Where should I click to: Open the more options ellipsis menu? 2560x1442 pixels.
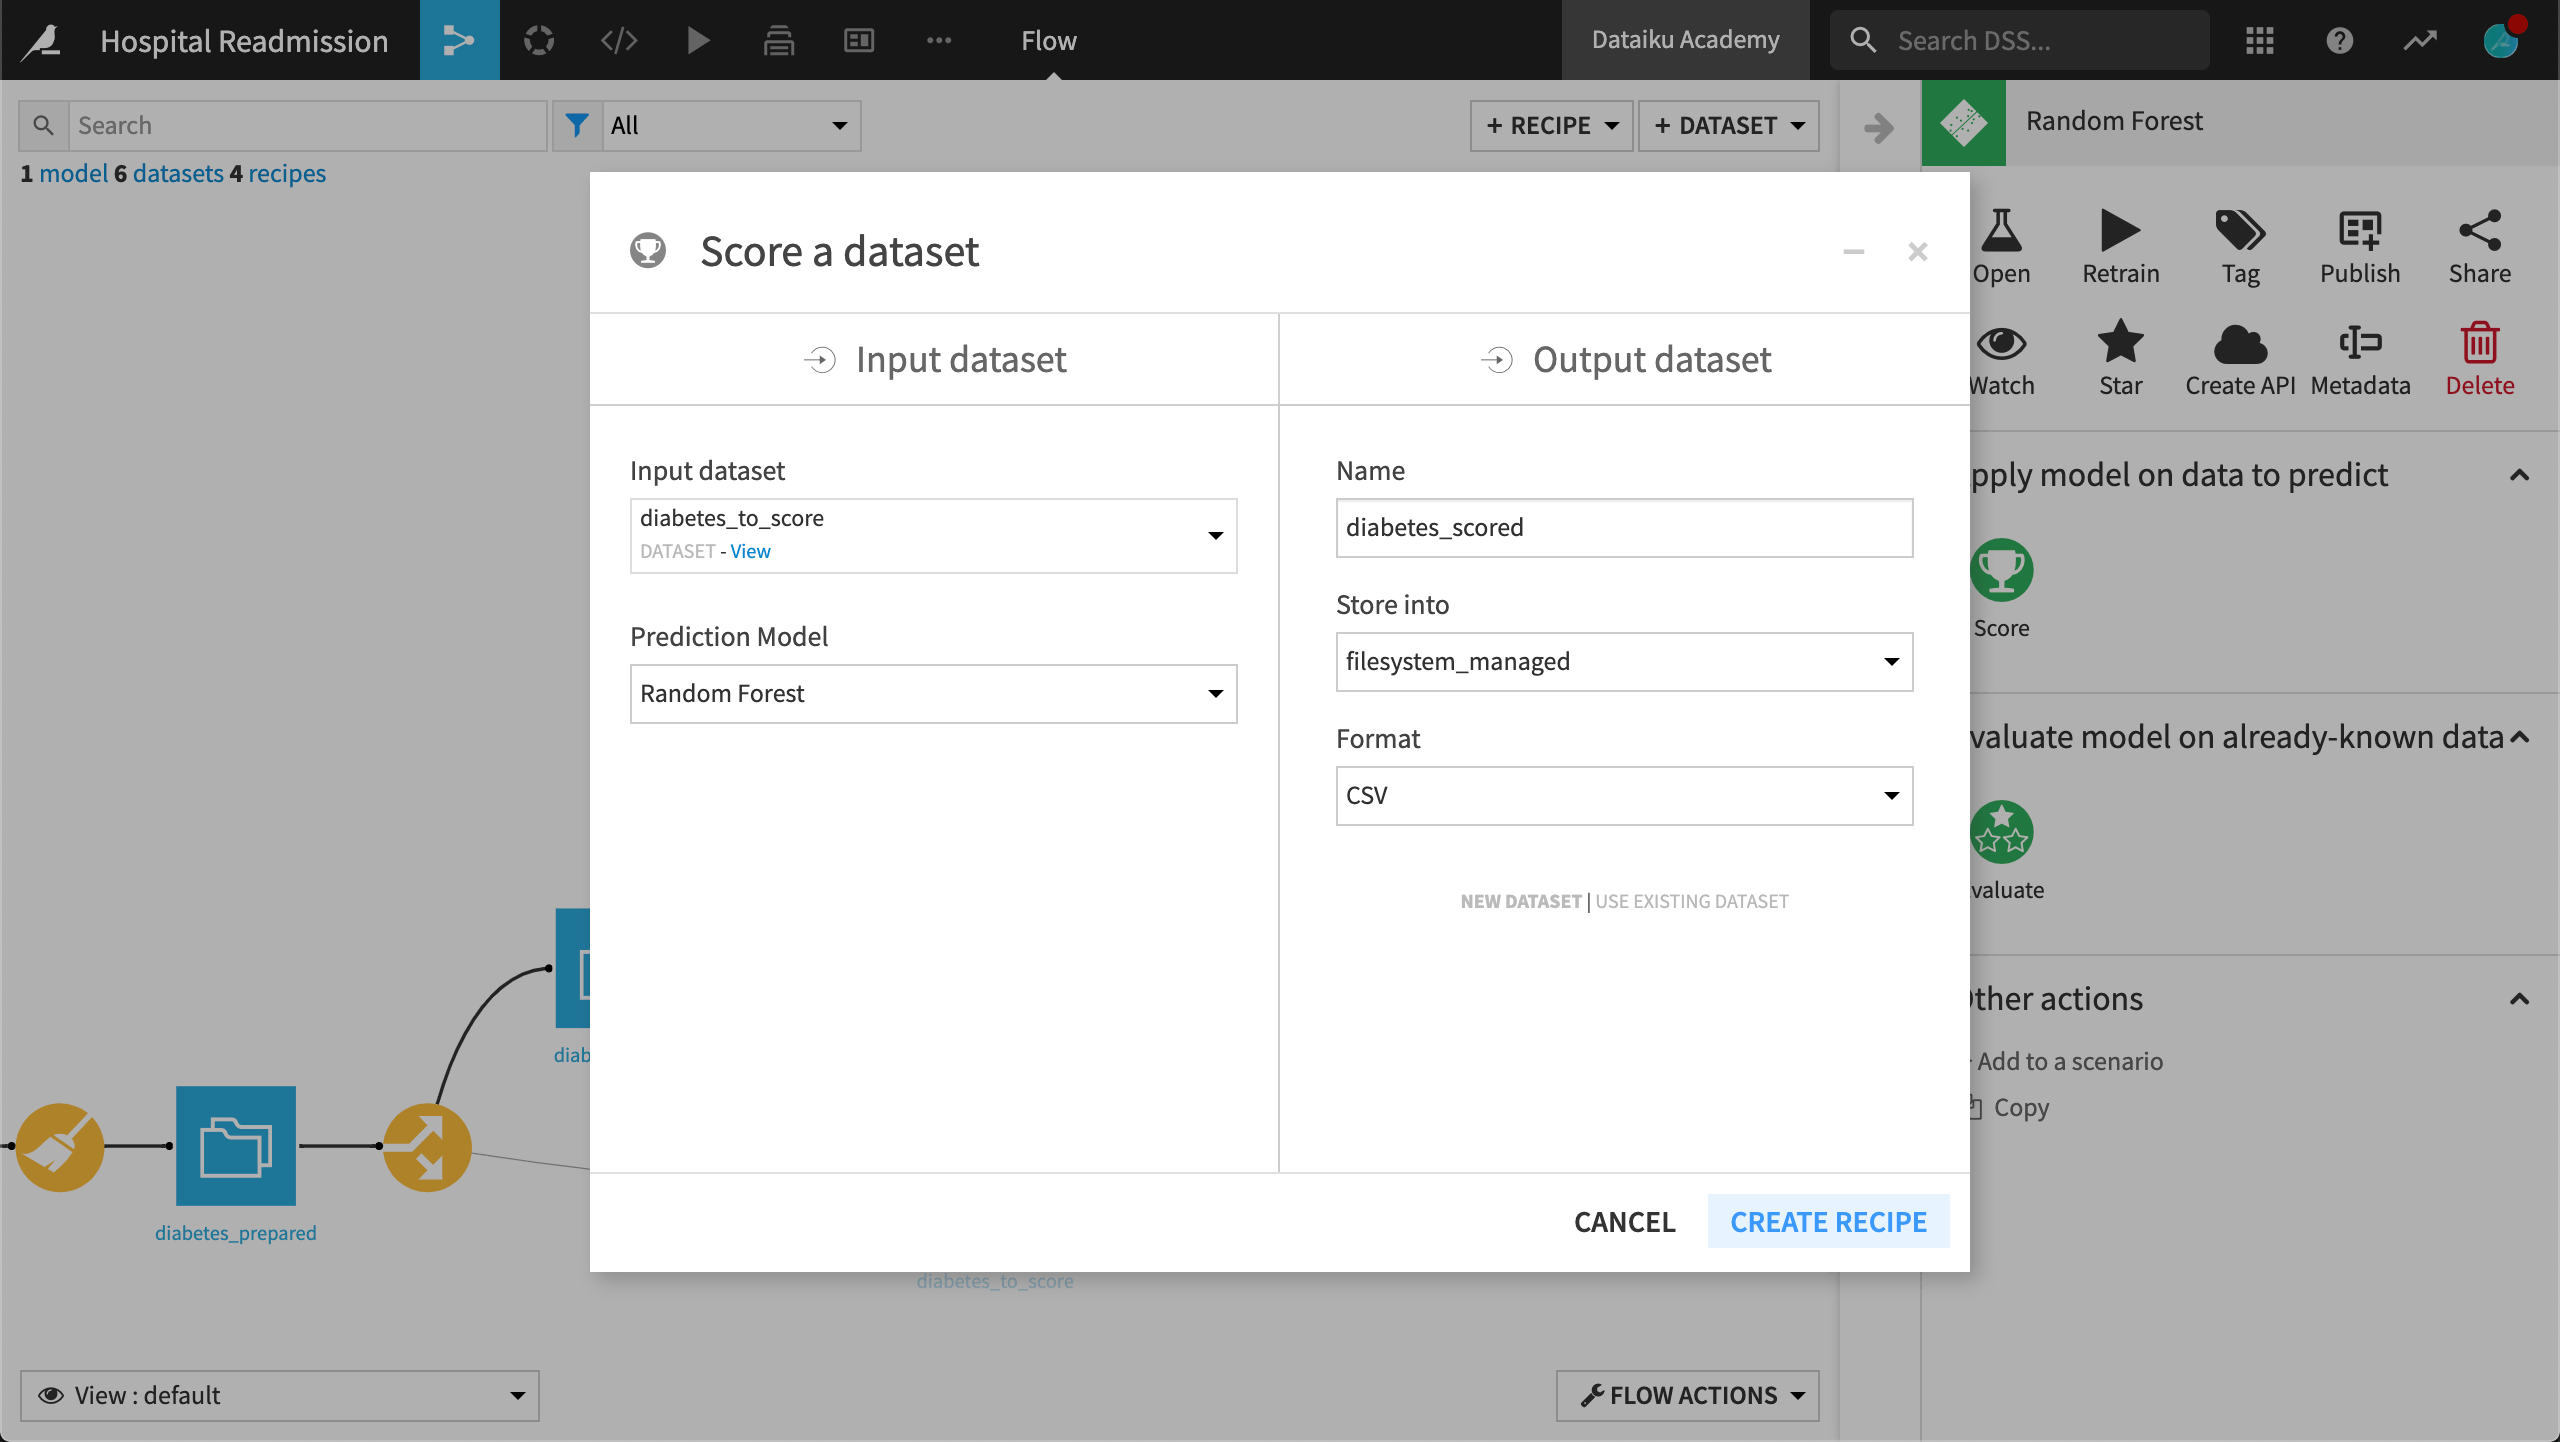tap(939, 40)
